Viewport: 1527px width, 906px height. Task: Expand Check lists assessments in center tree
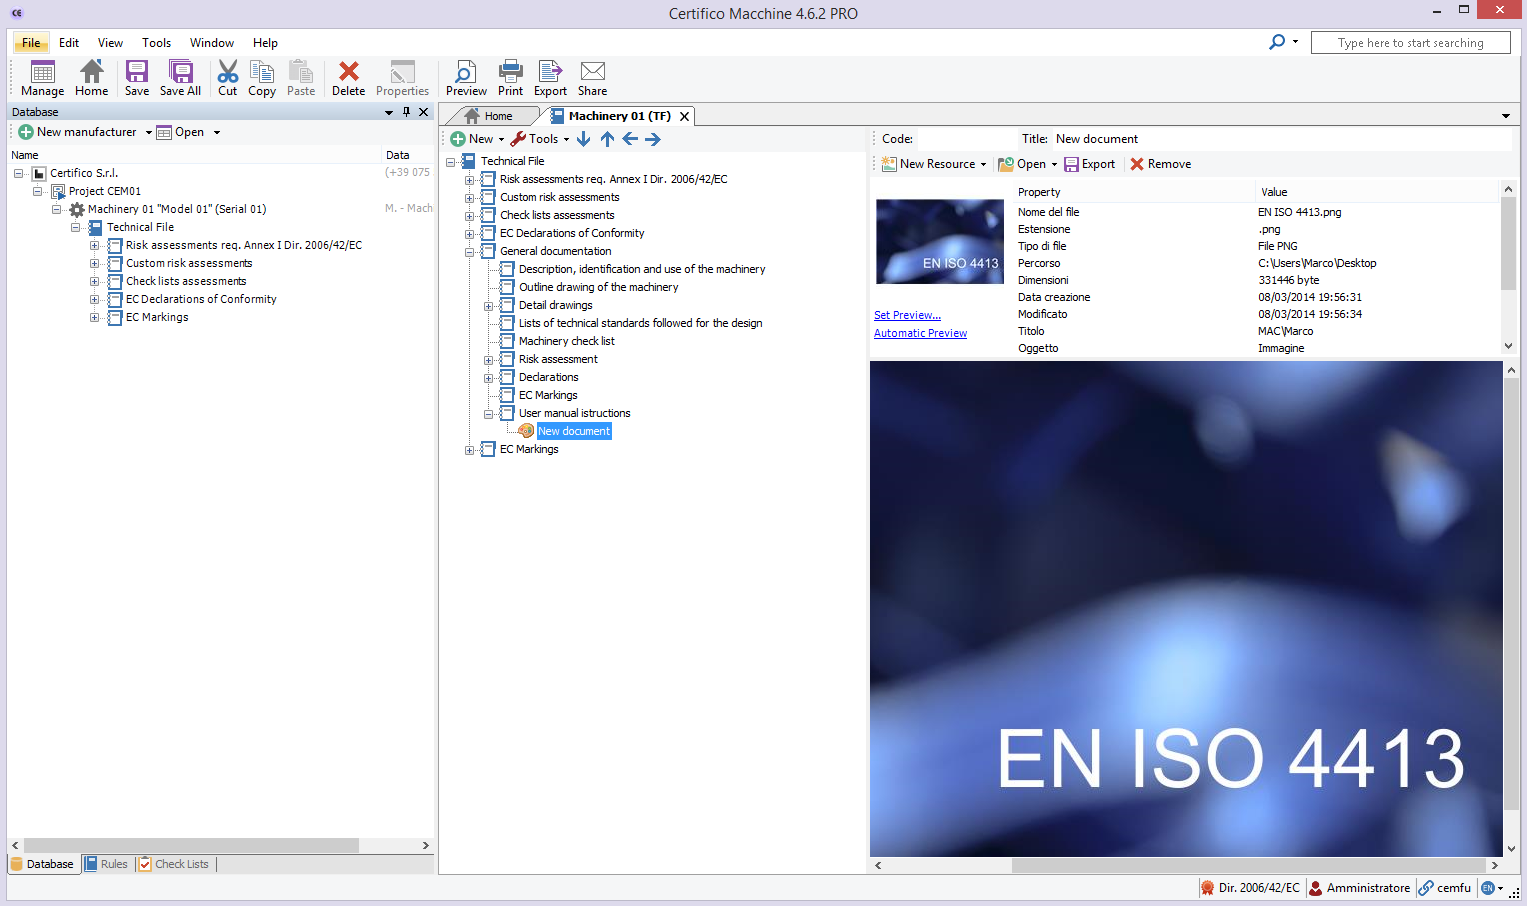pyautogui.click(x=470, y=216)
